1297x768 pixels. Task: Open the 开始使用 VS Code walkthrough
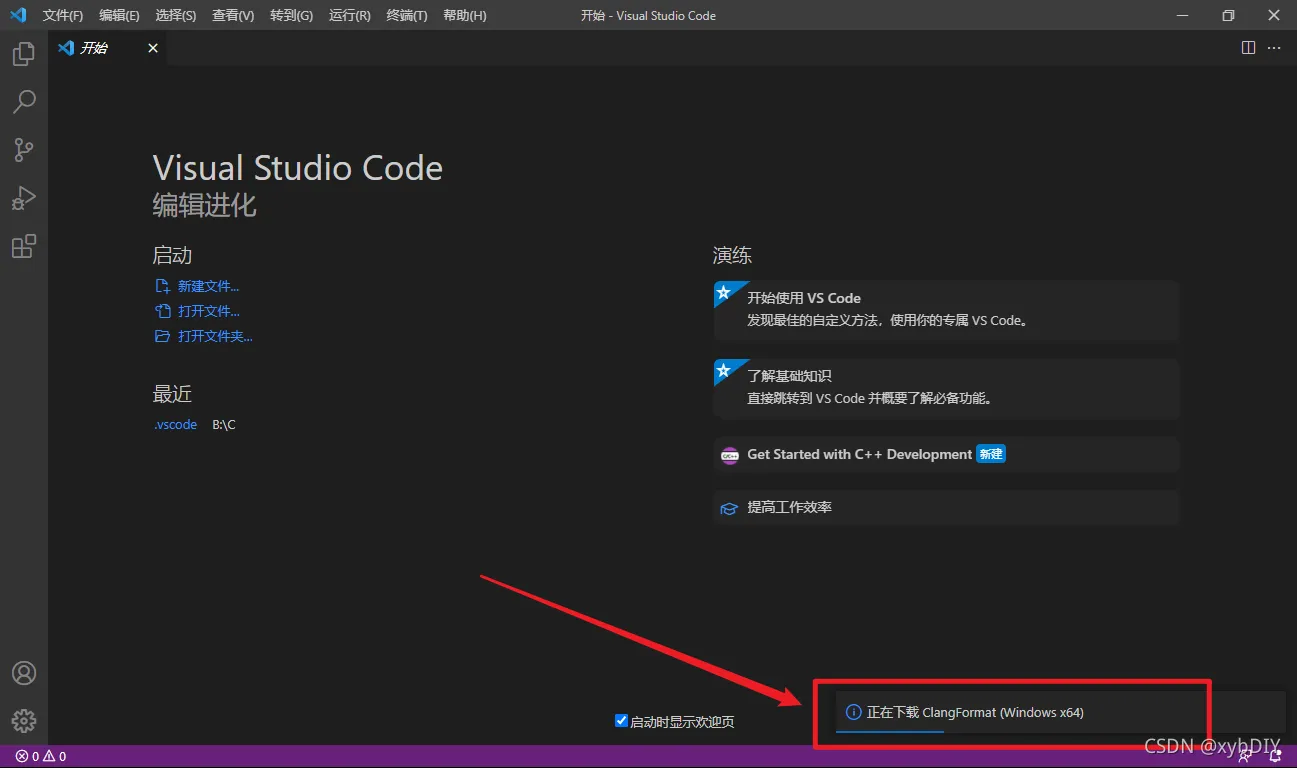[946, 310]
